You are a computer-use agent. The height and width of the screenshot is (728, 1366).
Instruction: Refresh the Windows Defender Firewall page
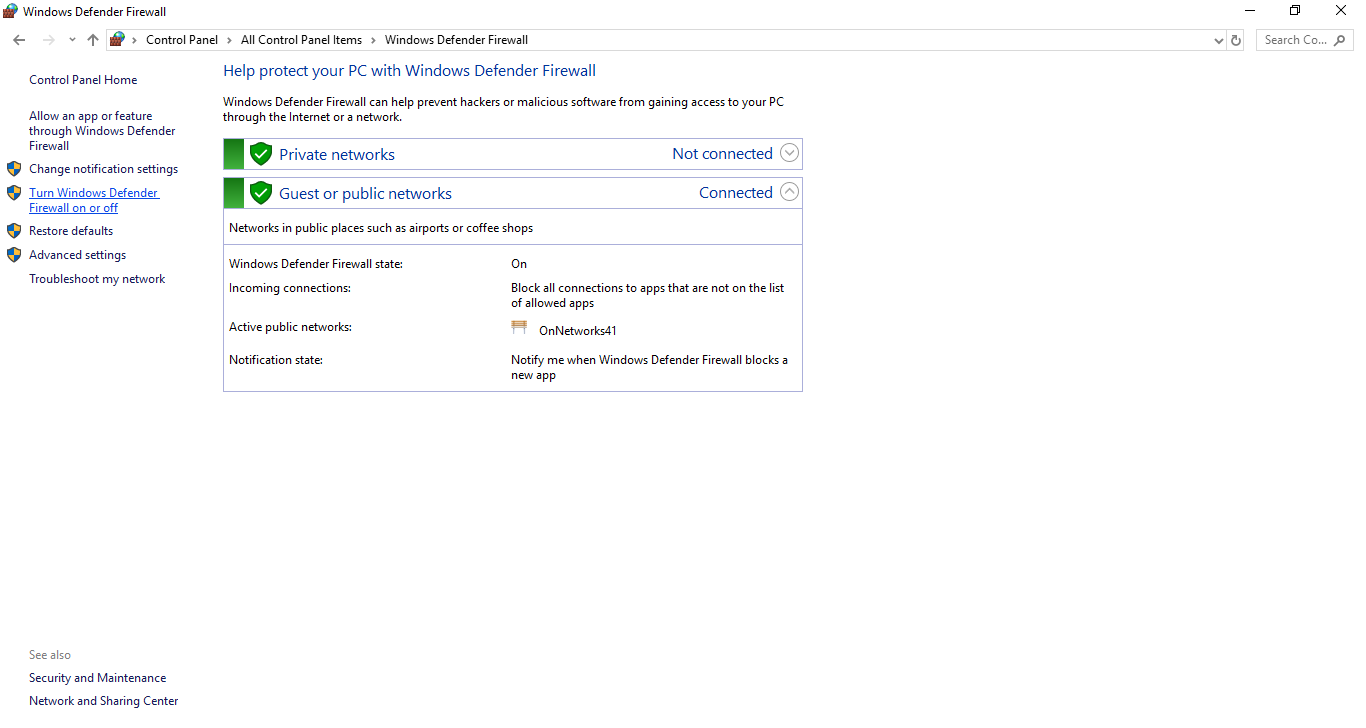coord(1236,40)
